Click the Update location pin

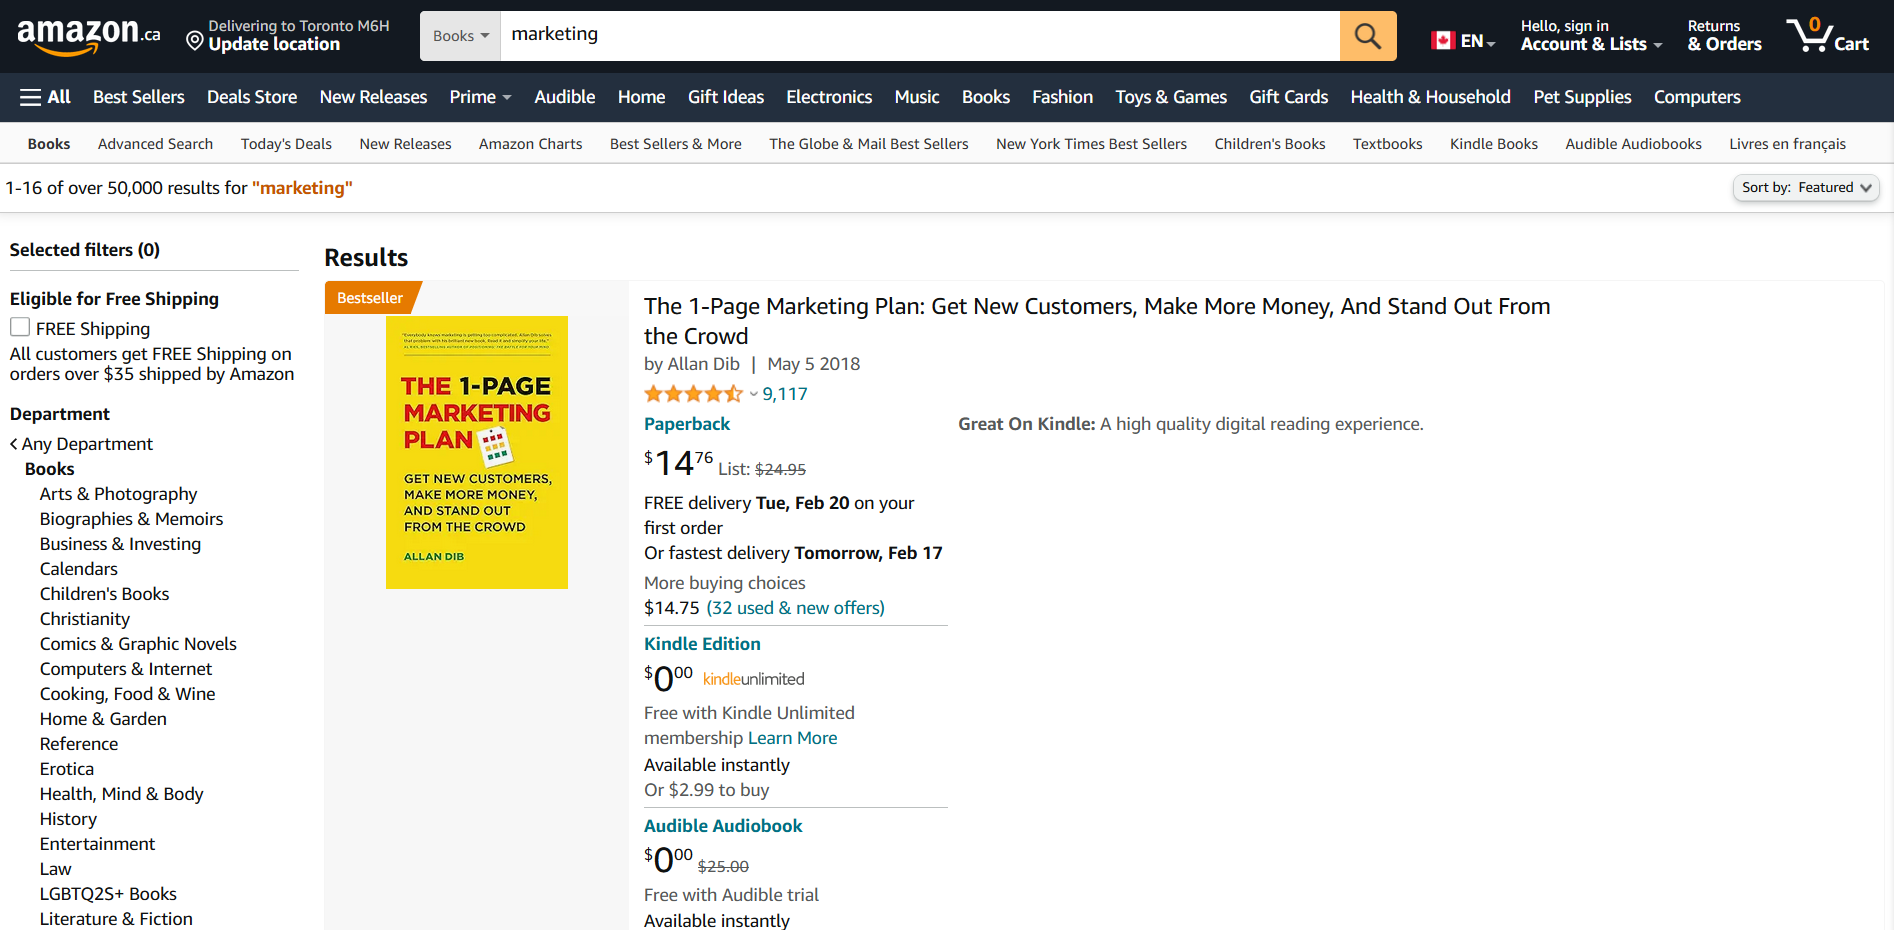pos(195,41)
